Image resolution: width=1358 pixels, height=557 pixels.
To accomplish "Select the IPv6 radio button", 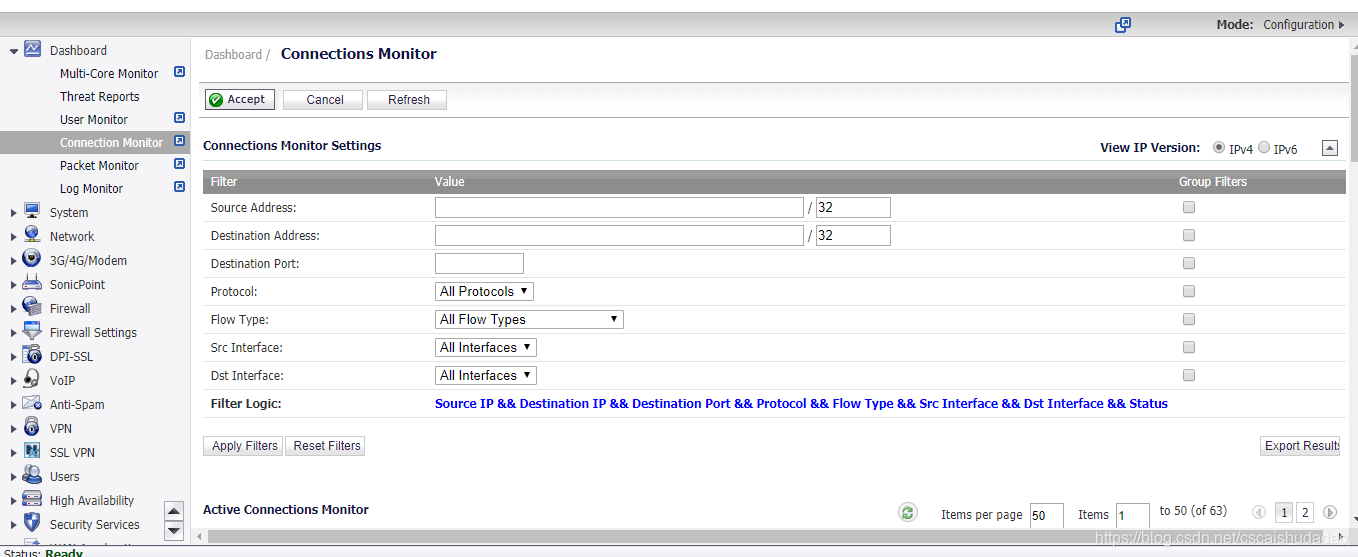I will (x=1264, y=147).
